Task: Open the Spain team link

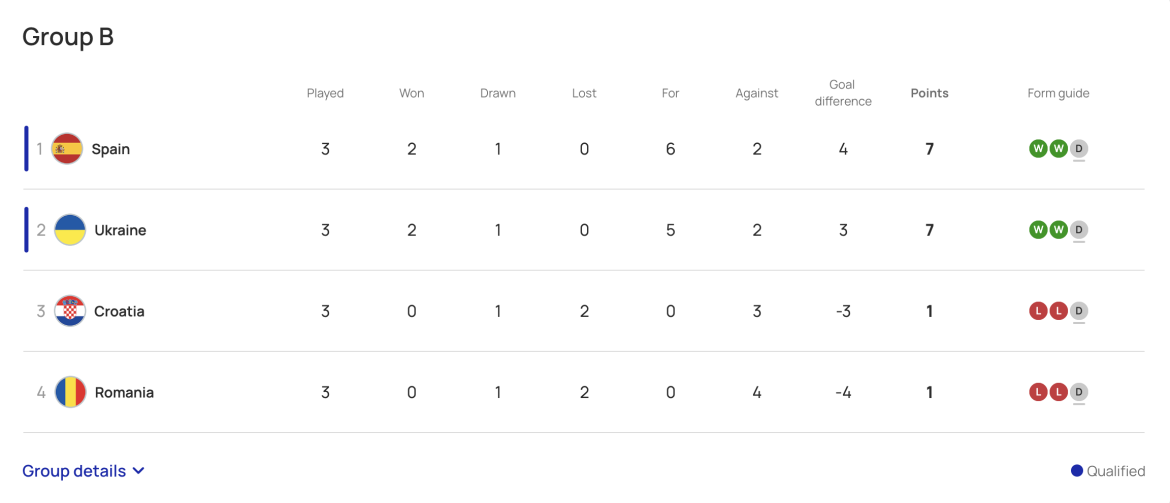Action: click(x=111, y=149)
